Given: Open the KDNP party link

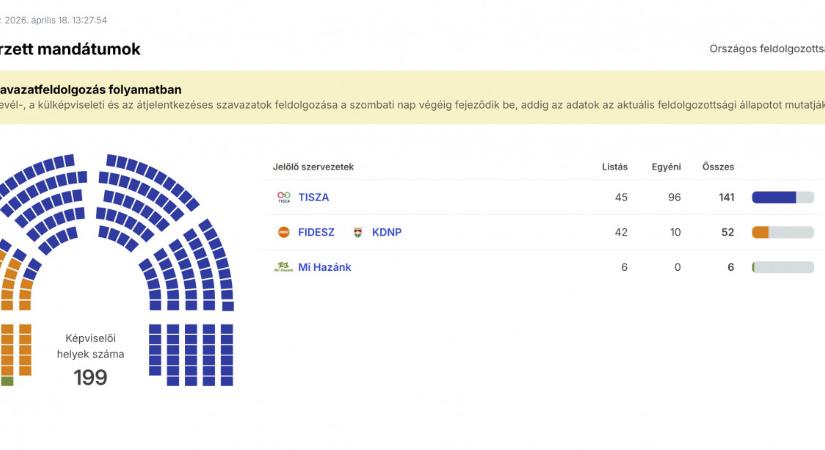Looking at the screenshot, I should click(x=386, y=232).
